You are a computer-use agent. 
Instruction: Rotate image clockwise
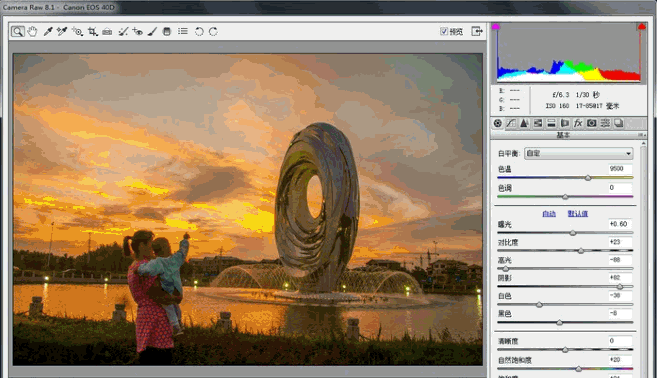(x=213, y=31)
